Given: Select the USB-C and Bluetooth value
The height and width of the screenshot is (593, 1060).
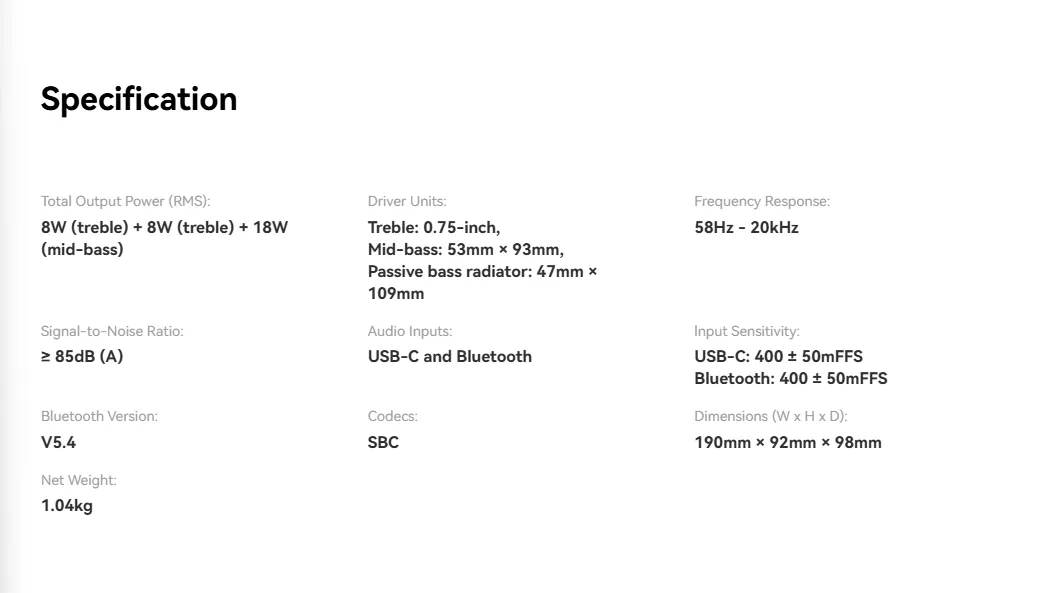Looking at the screenshot, I should coord(450,357).
